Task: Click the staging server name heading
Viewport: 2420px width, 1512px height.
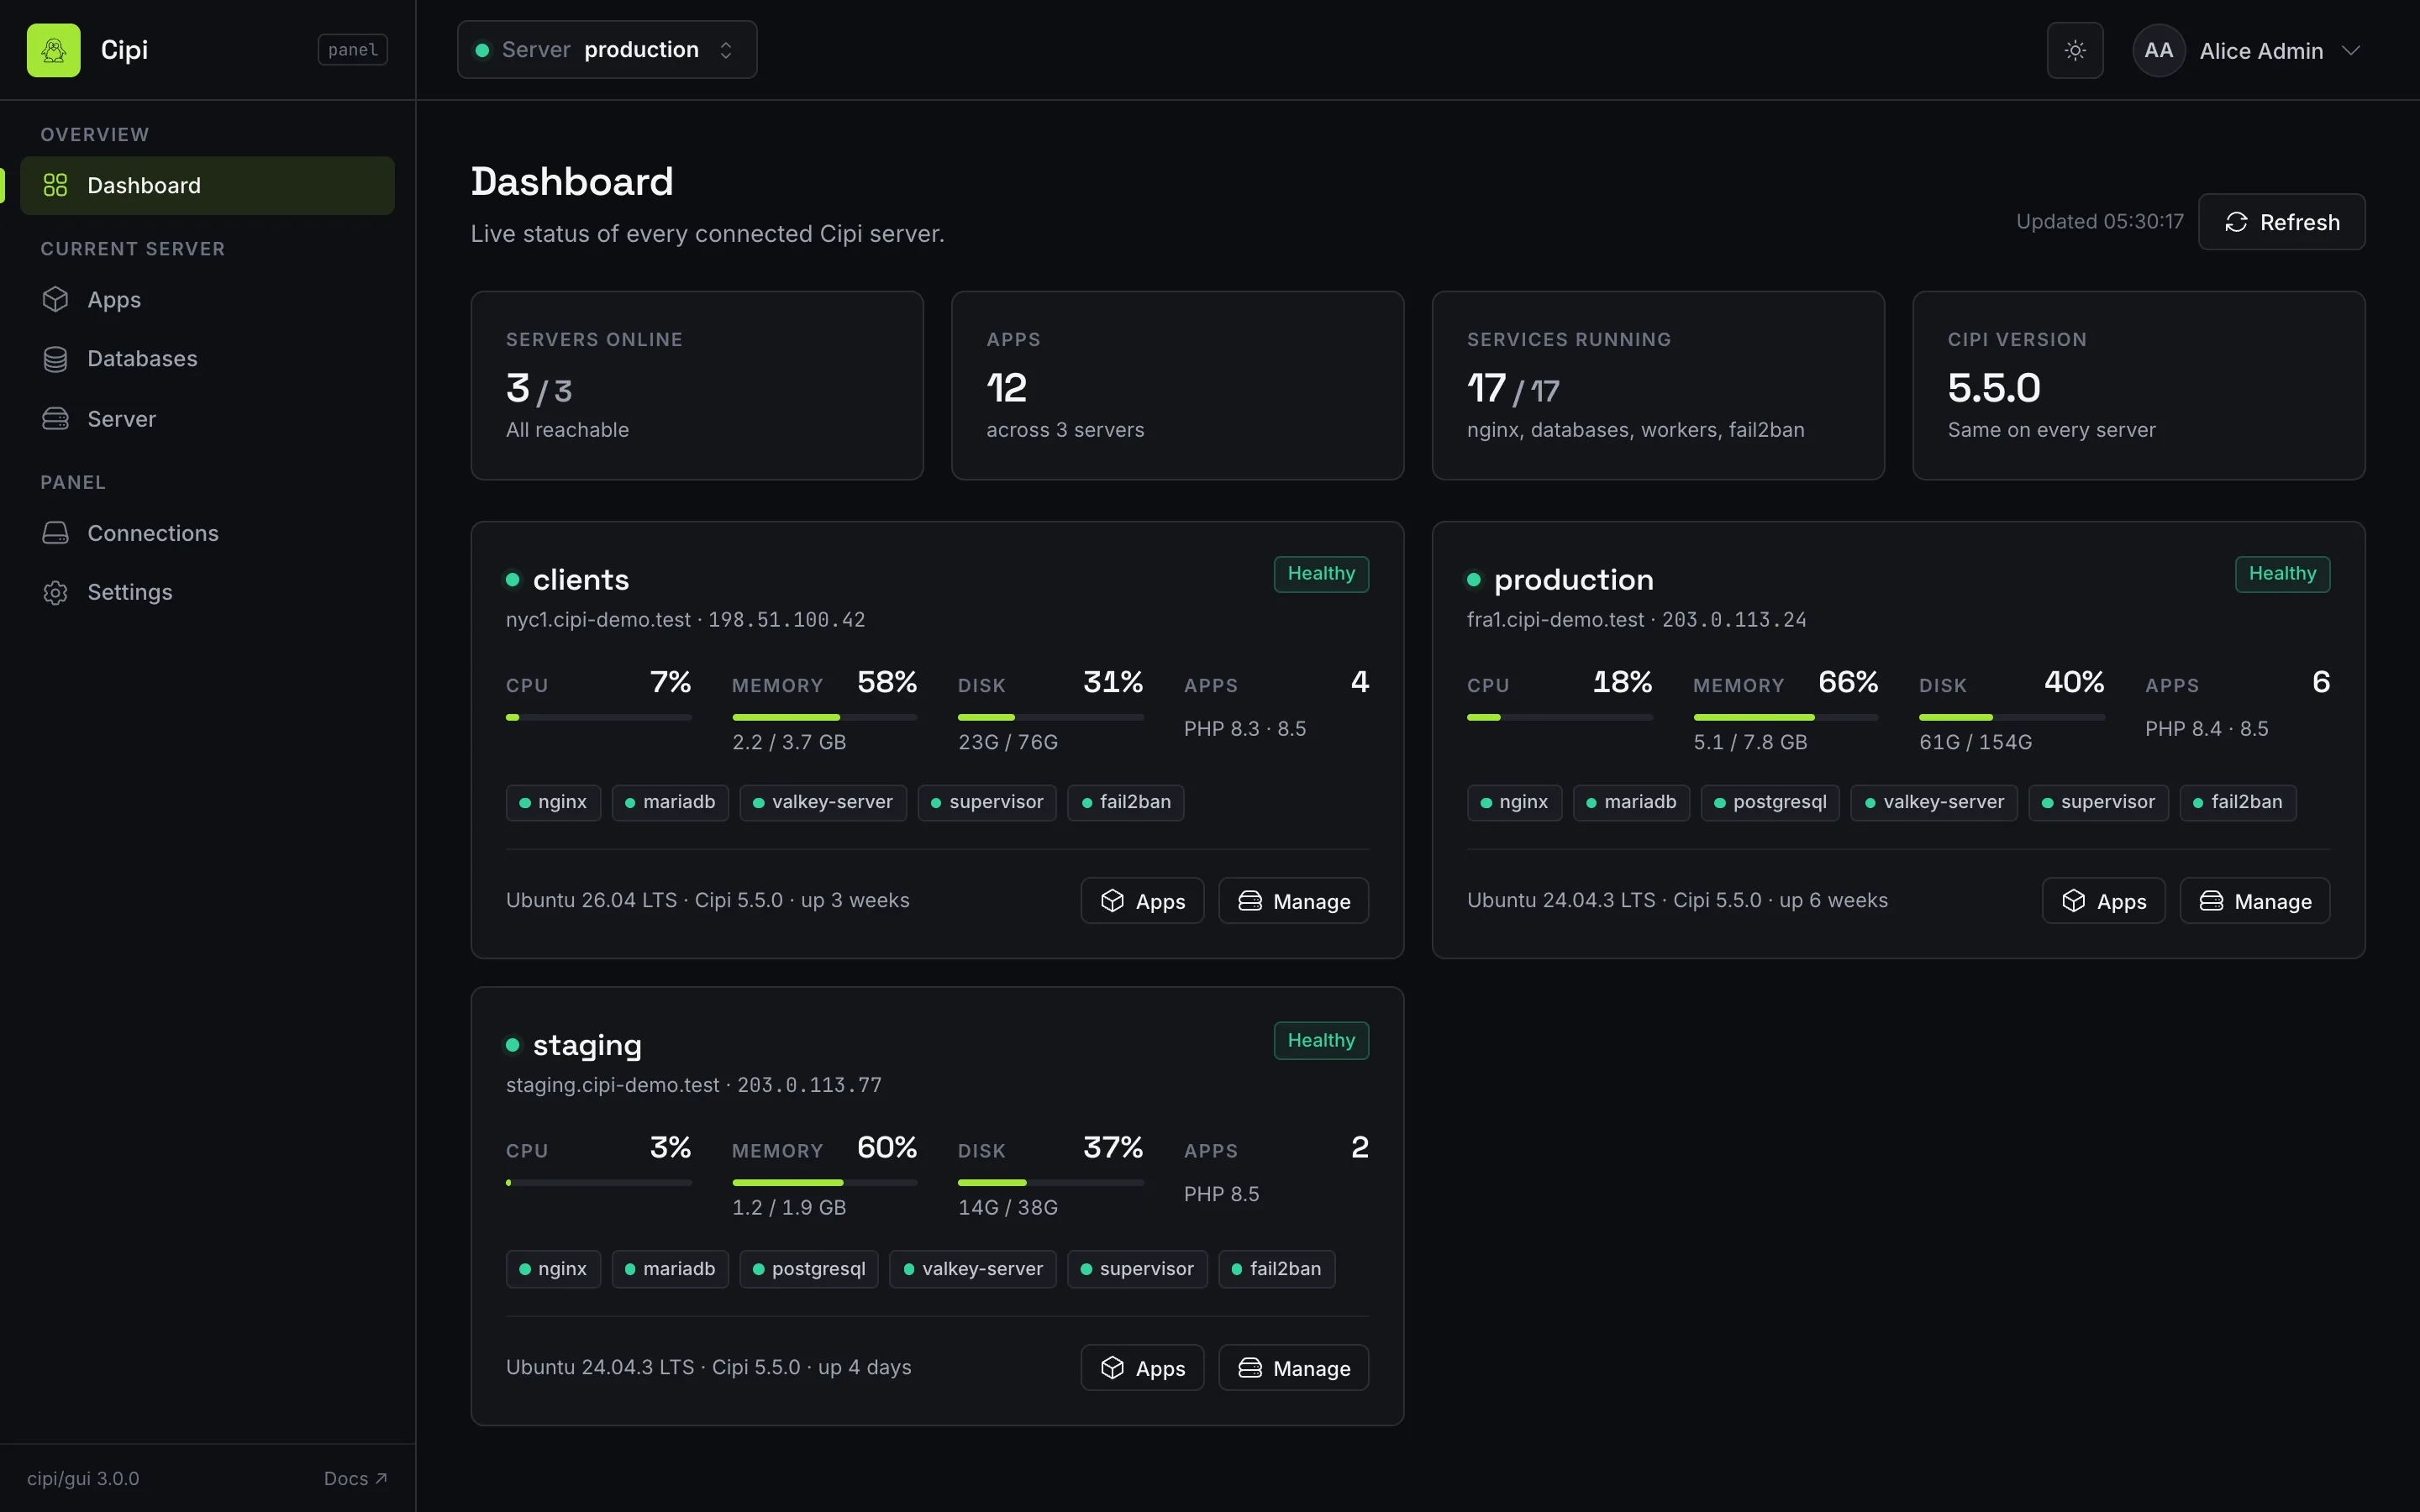Action: 587,1046
